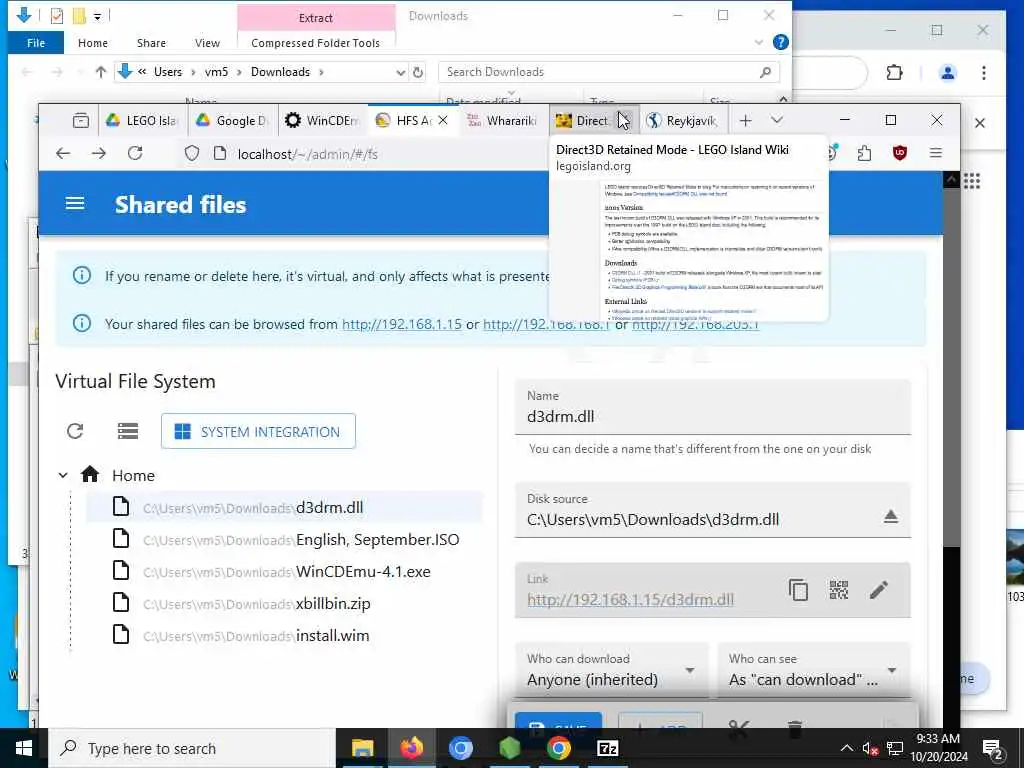
Task: Click the file icon next to install.wim
Action: coord(121,635)
